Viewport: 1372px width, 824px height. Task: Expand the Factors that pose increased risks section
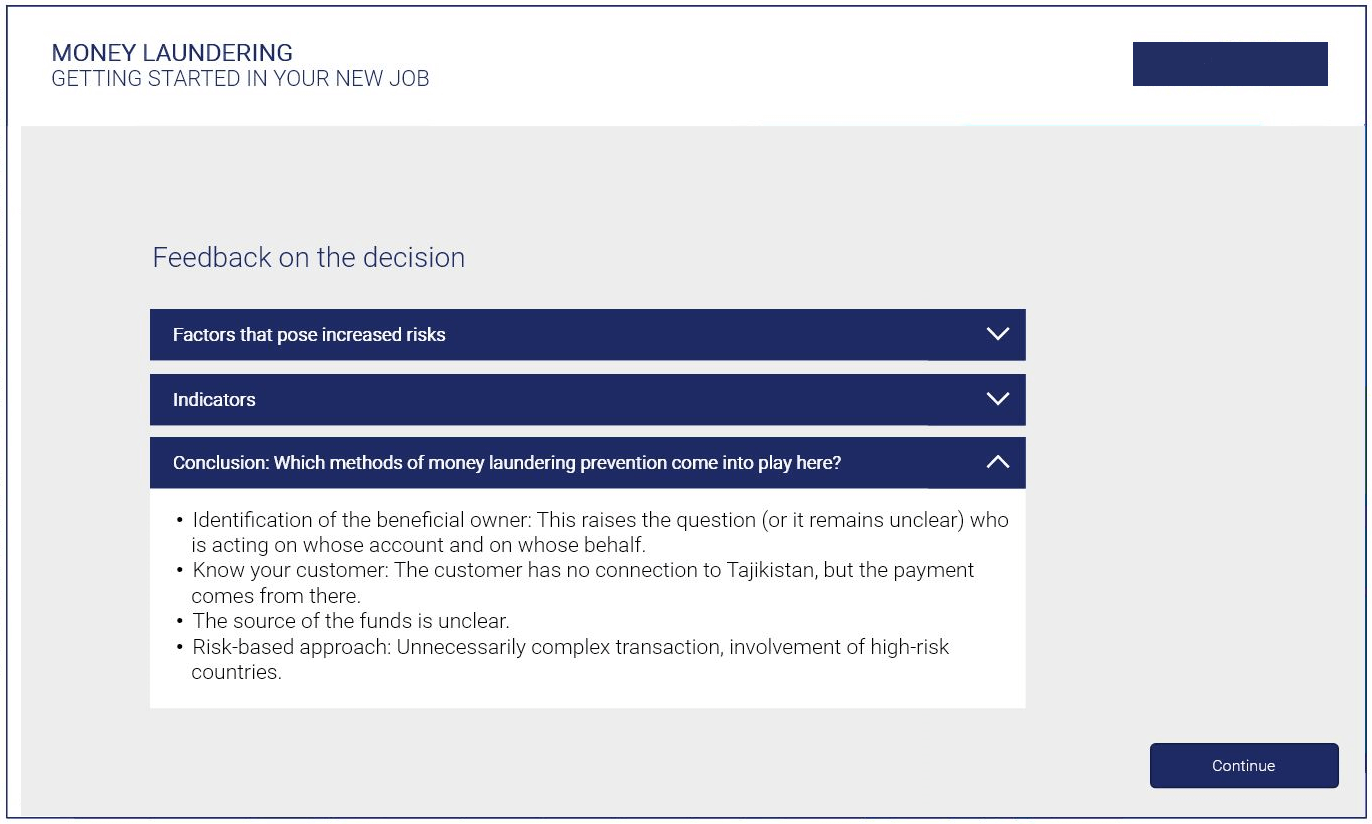[588, 334]
